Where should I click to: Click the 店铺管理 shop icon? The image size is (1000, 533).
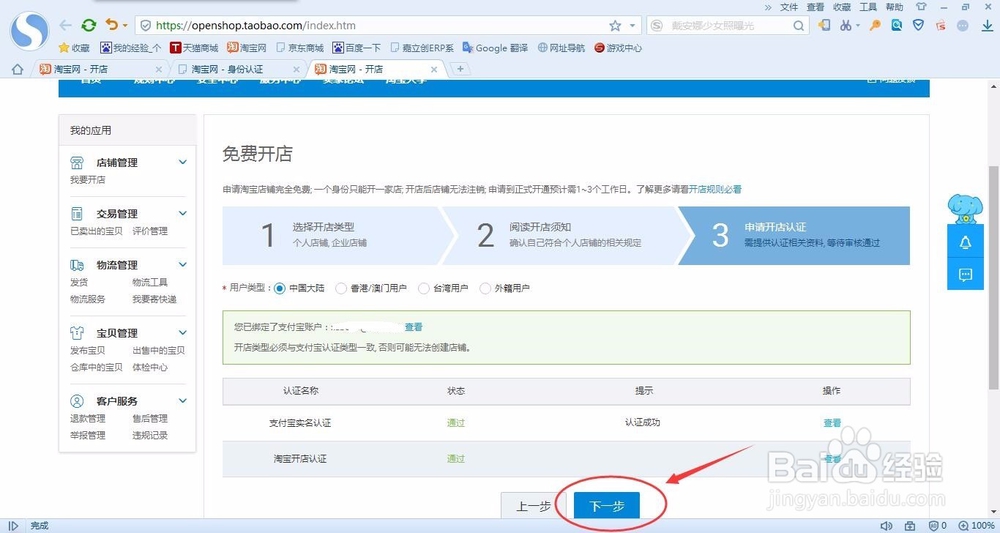coord(77,163)
